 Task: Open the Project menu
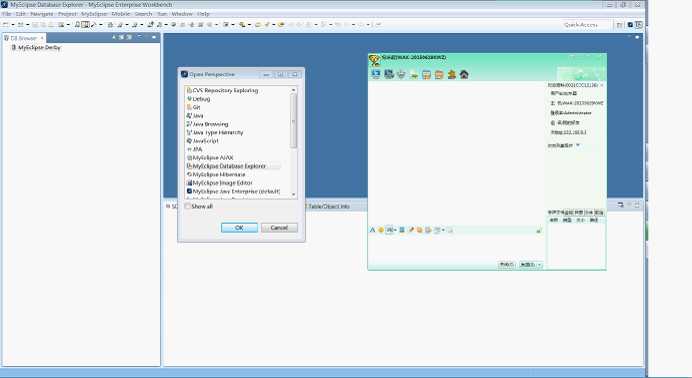[68, 14]
